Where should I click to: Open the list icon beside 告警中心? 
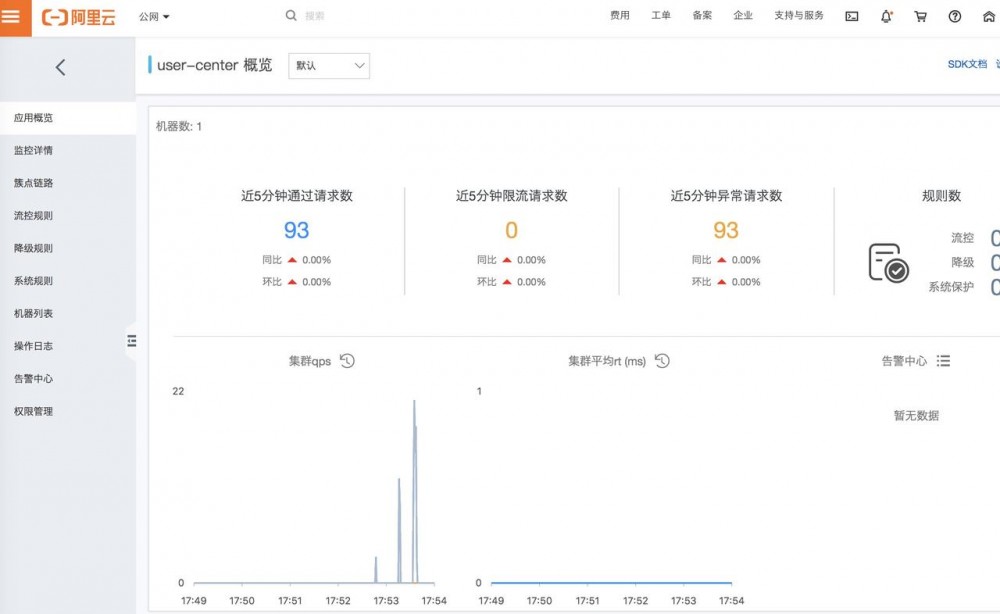[943, 362]
